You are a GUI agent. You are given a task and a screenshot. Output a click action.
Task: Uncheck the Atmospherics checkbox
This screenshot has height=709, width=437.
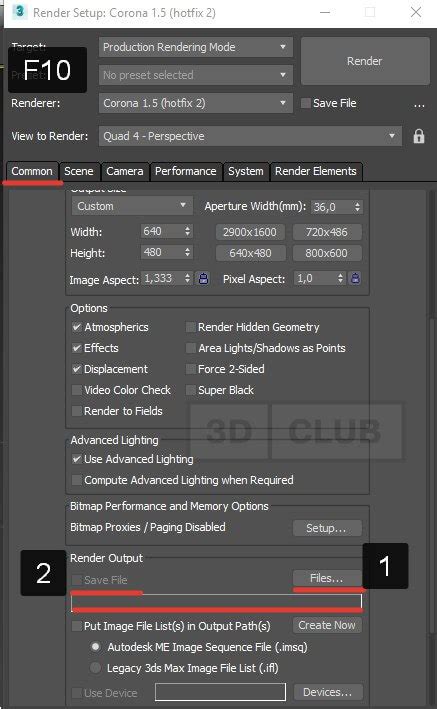pyautogui.click(x=76, y=327)
